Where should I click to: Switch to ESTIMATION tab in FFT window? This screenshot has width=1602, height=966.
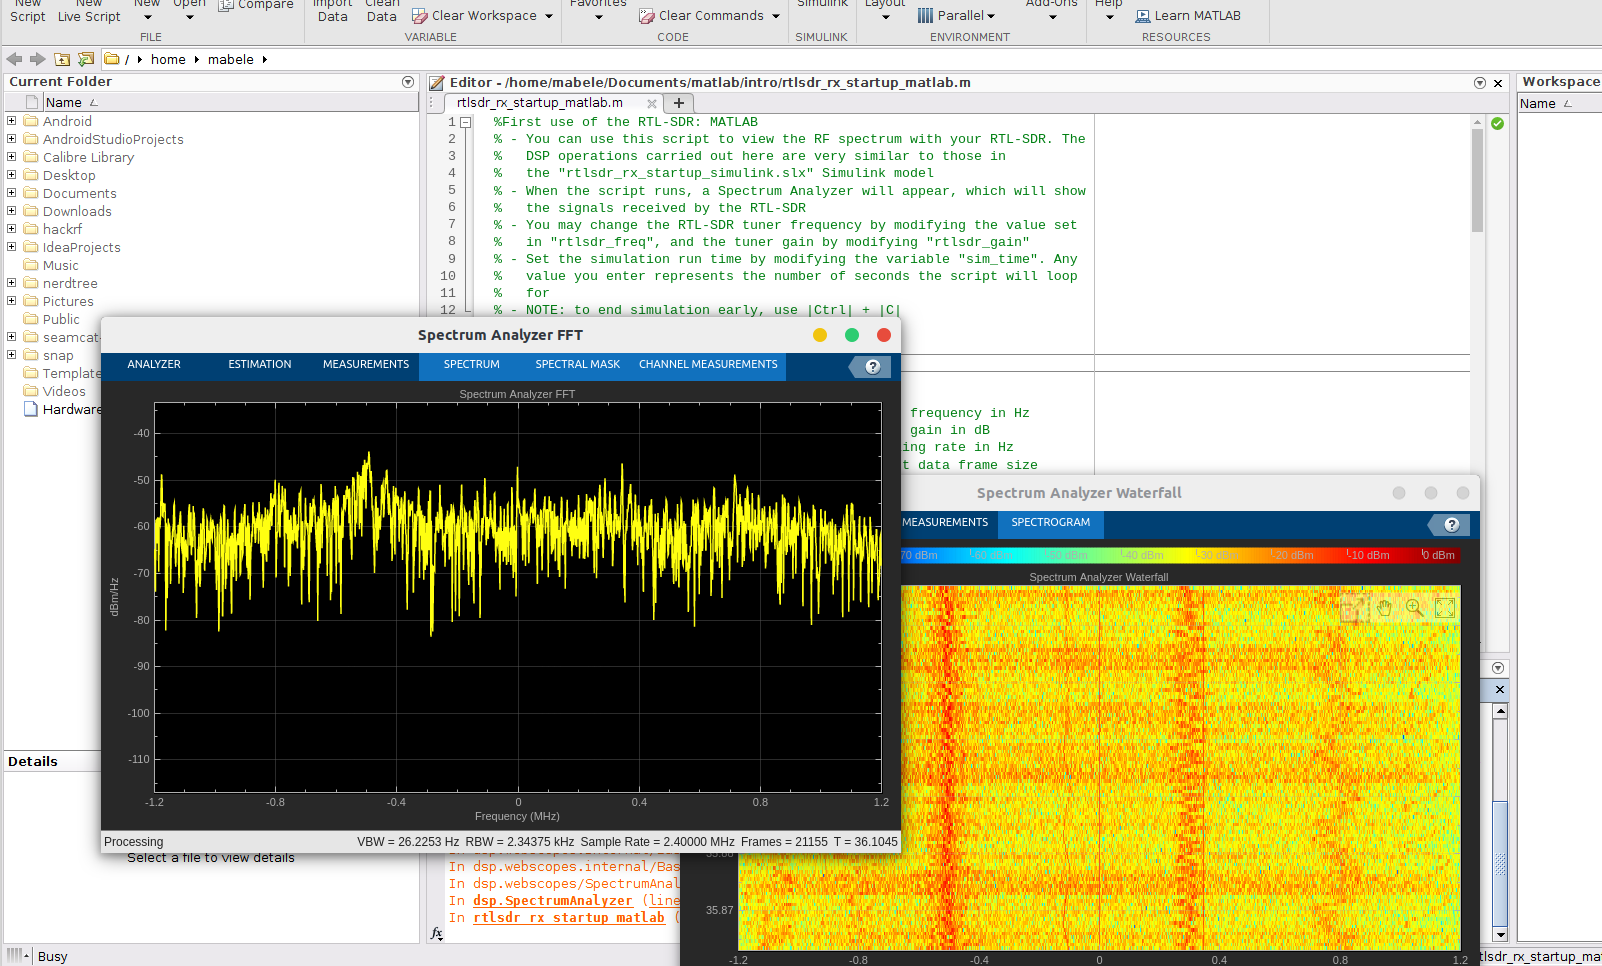pos(260,365)
